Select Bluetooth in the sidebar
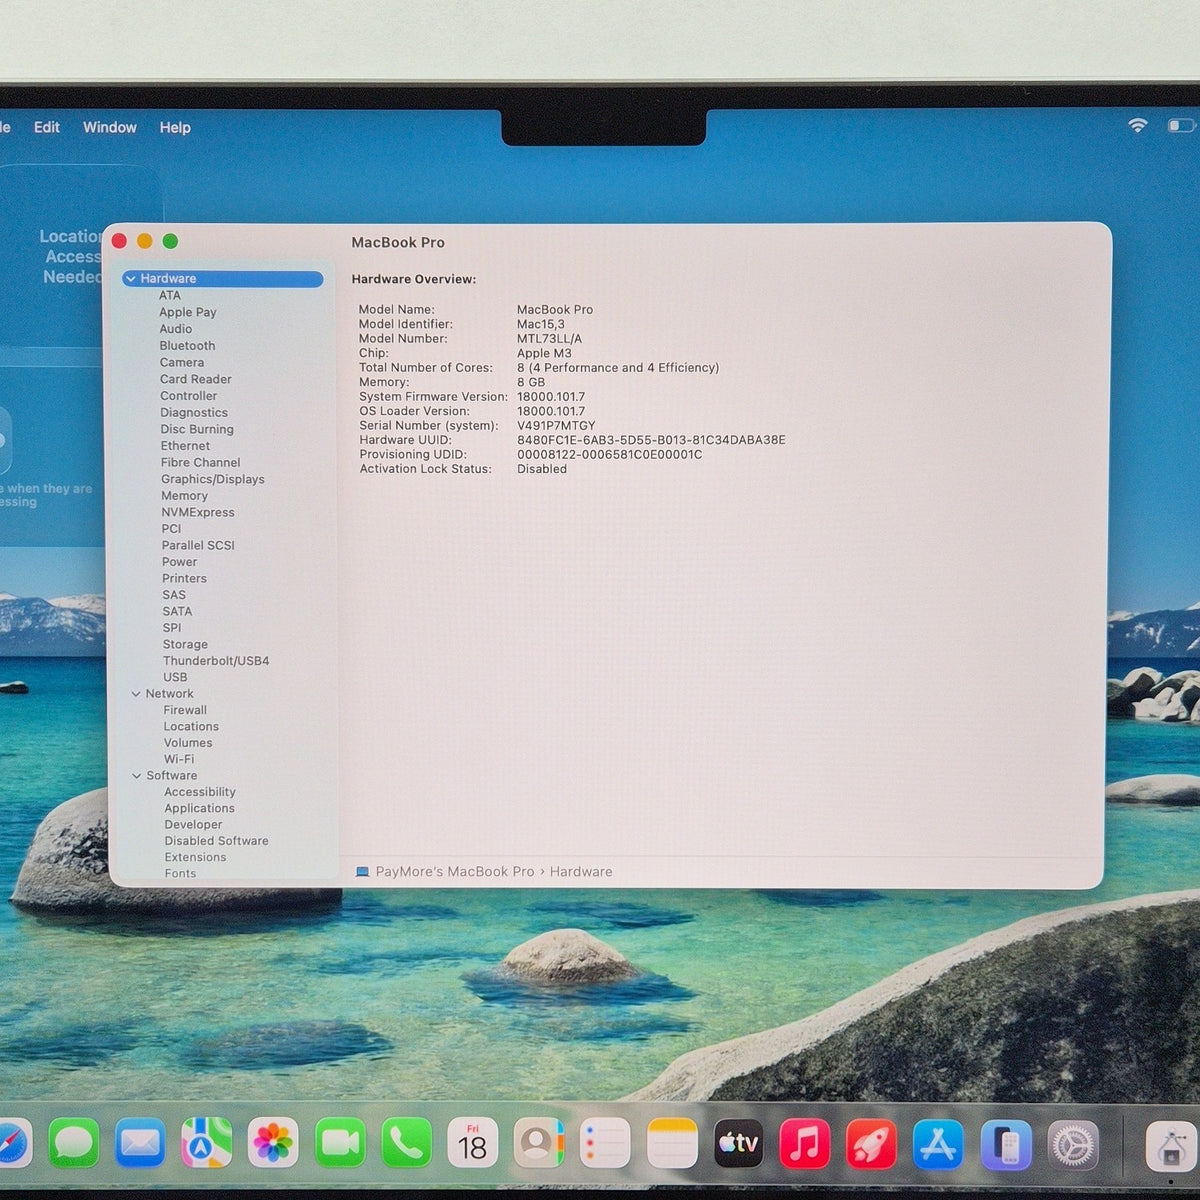Image resolution: width=1200 pixels, height=1200 pixels. pos(187,346)
